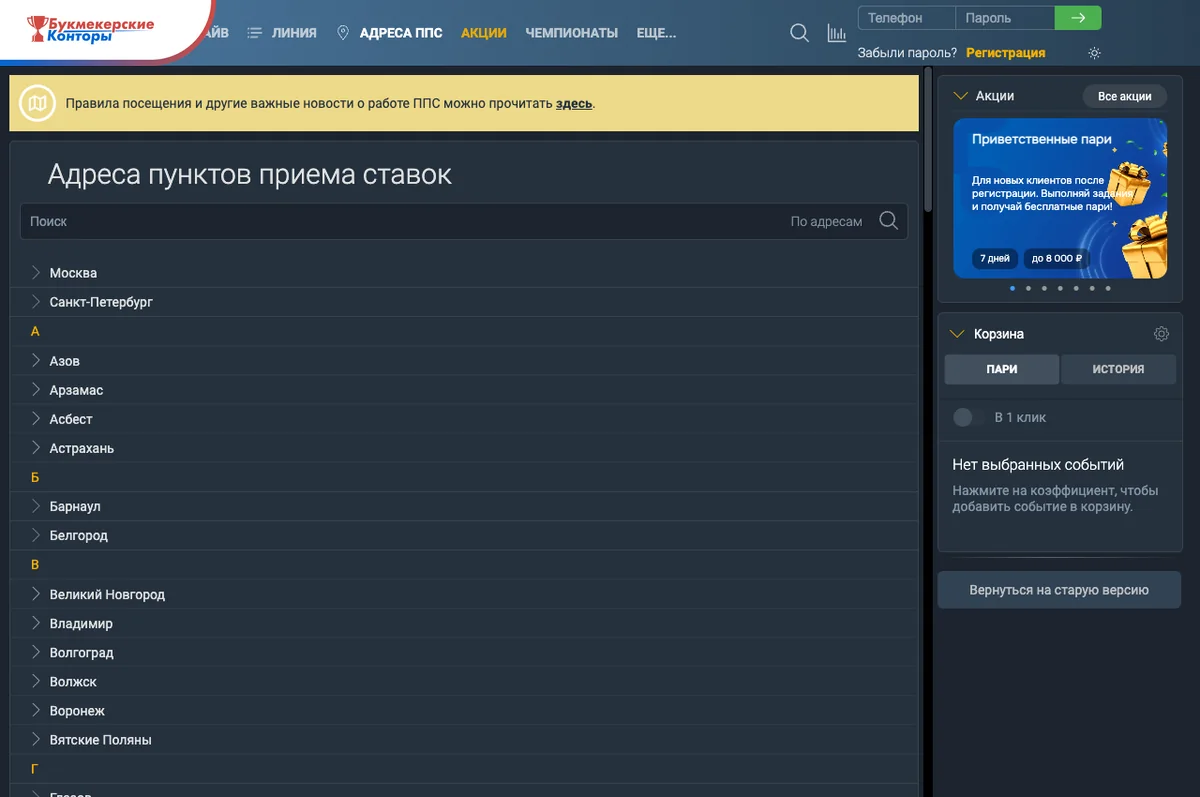Expand the Астрахань city row
Viewport: 1200px width, 797px height.
point(464,448)
